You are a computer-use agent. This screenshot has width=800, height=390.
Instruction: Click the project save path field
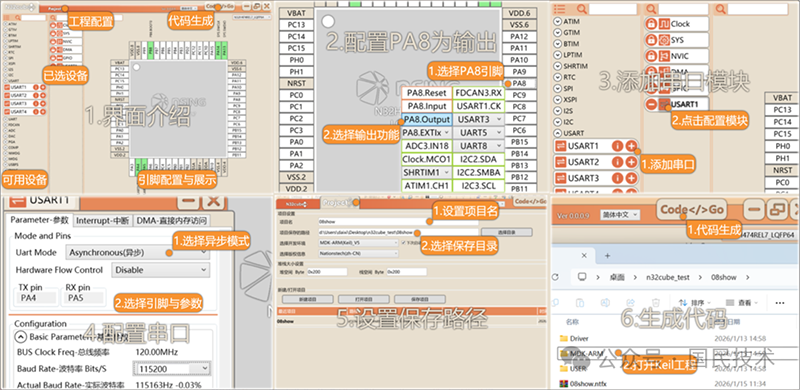[x=398, y=232]
